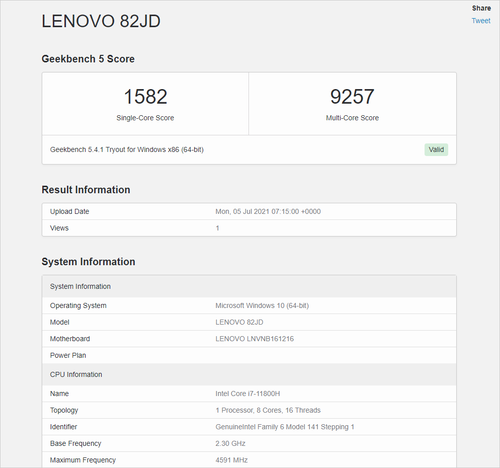Click the Upload Date row label
This screenshot has width=500, height=468.
(x=69, y=211)
